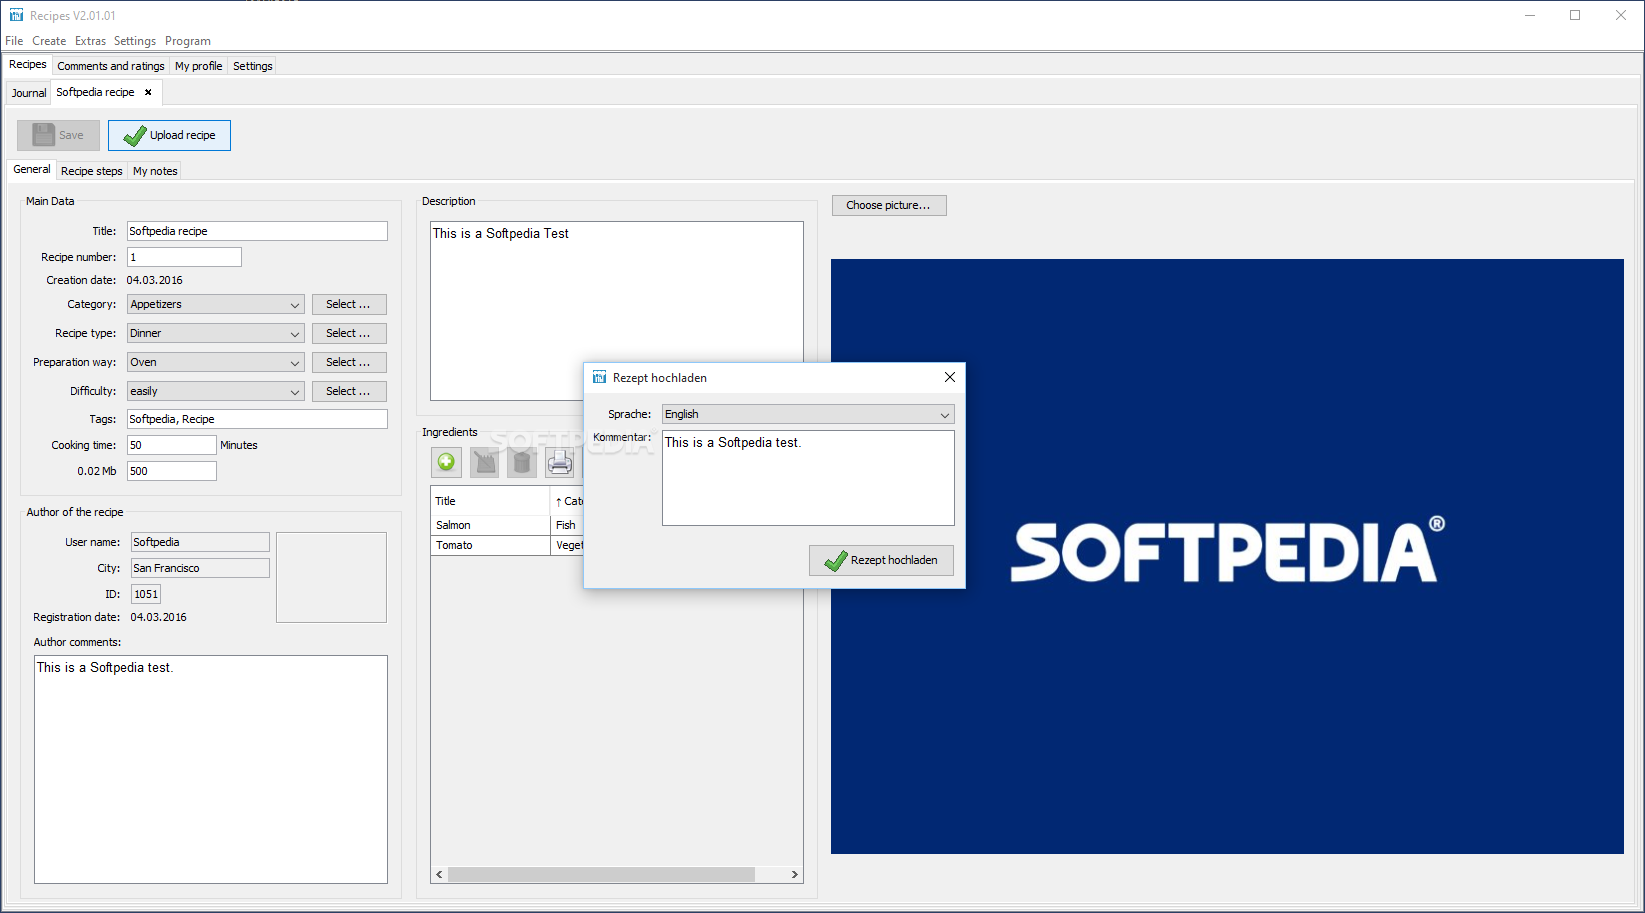1645x913 pixels.
Task: Click the Tags input field
Action: coord(257,419)
